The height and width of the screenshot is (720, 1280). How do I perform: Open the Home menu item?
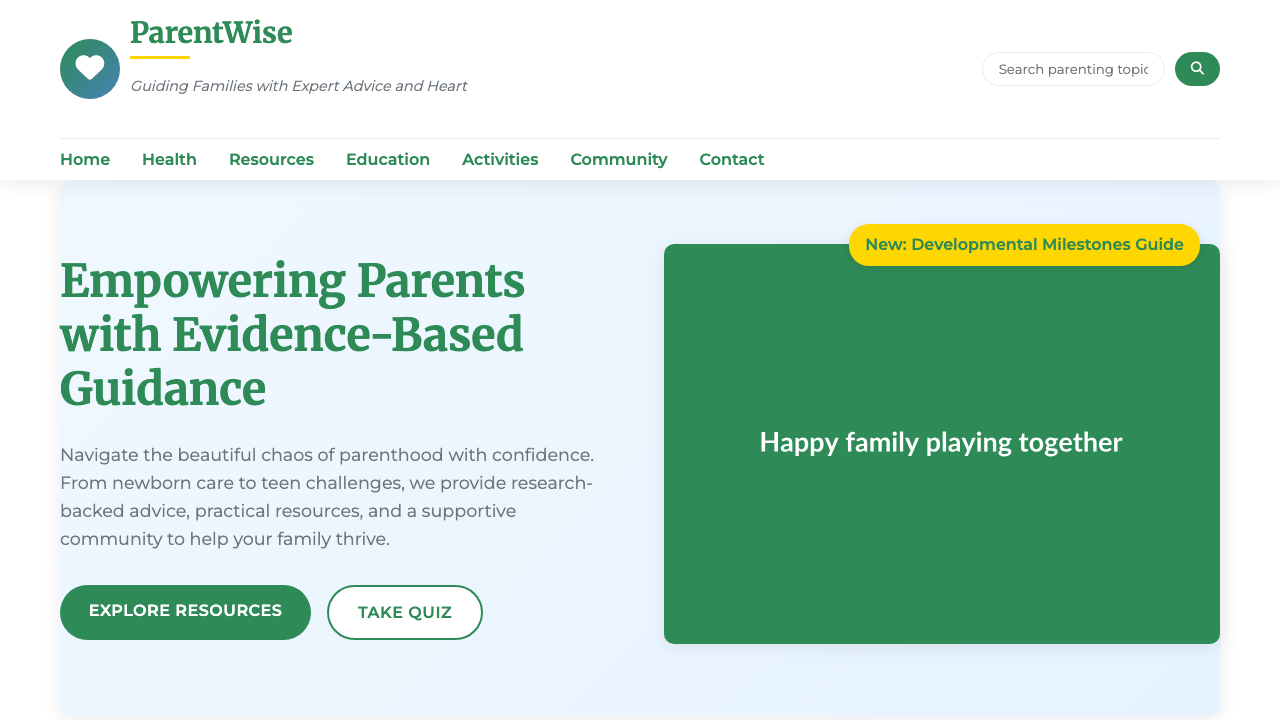85,159
